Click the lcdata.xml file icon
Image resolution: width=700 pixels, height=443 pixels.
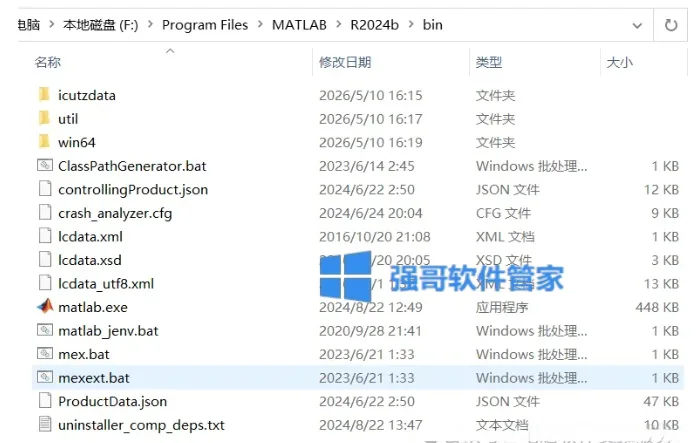(x=45, y=236)
